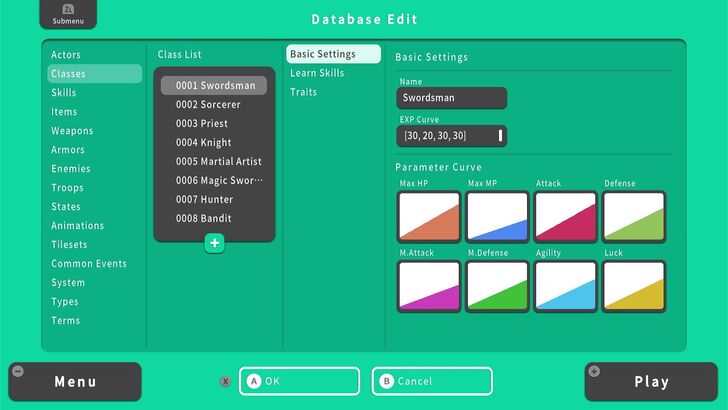Open the Defense parameter curve

tap(634, 217)
